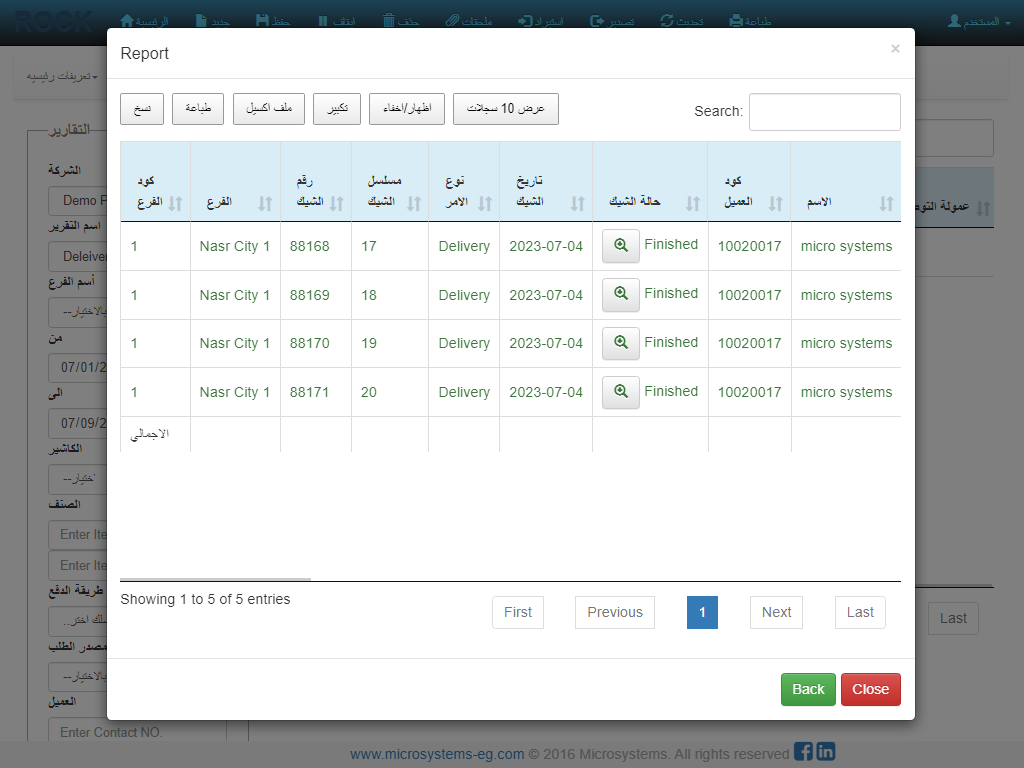1024x768 pixels.
Task: Click magnifier icon in the 88170 cheque row
Action: click(620, 343)
